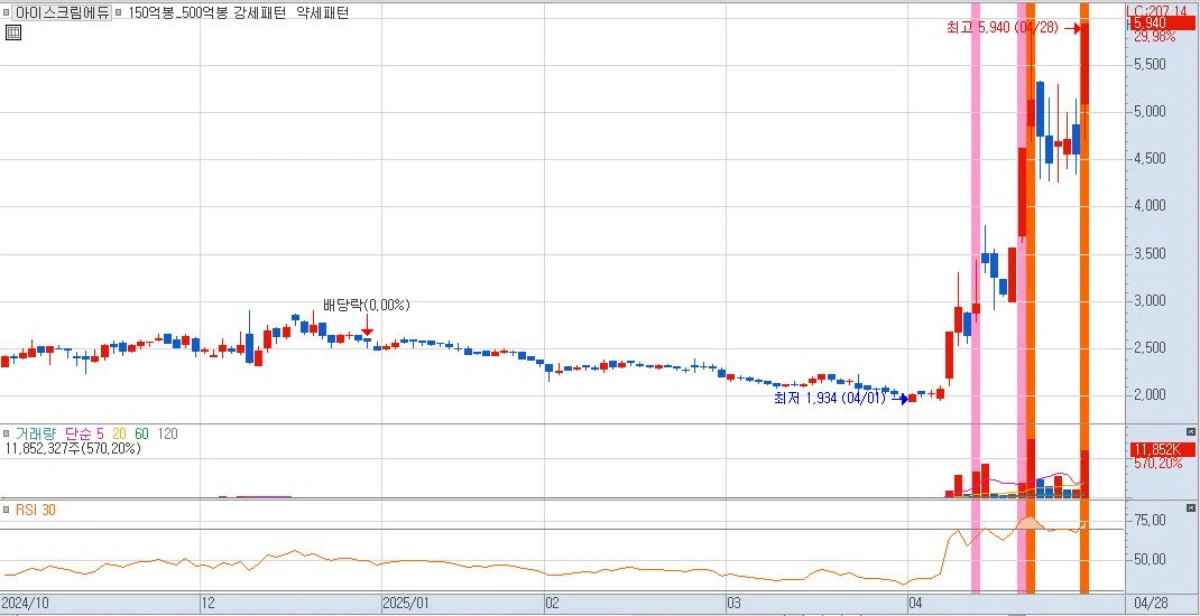The height and width of the screenshot is (616, 1200).
Task: Click the 배당락(0.00%) ex-dividend marker
Action: pyautogui.click(x=366, y=305)
